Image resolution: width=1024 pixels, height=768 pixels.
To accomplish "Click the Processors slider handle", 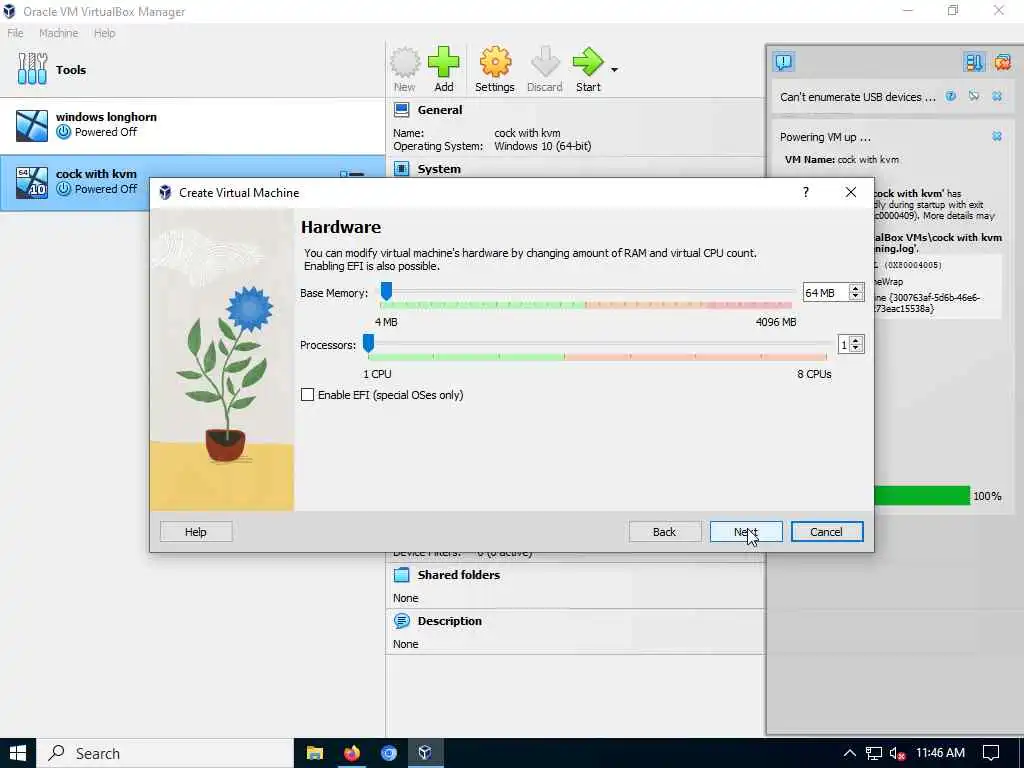I will (x=368, y=344).
